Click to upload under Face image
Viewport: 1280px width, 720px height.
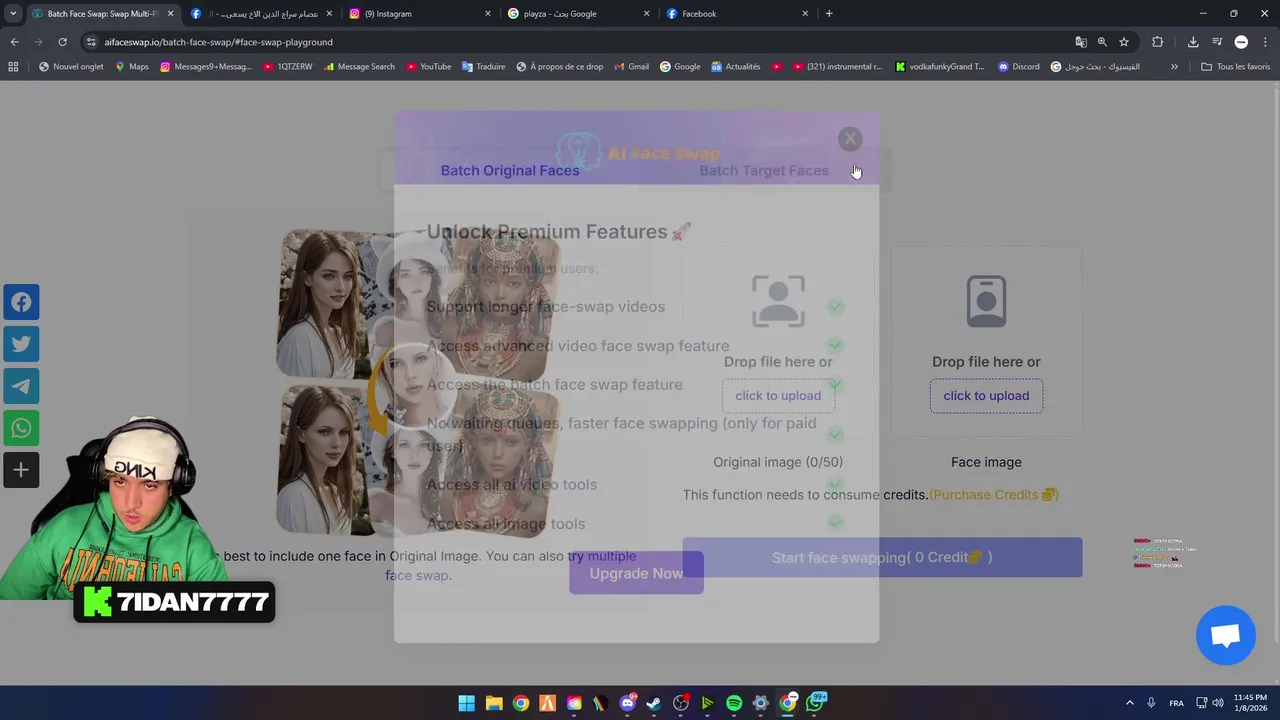986,395
